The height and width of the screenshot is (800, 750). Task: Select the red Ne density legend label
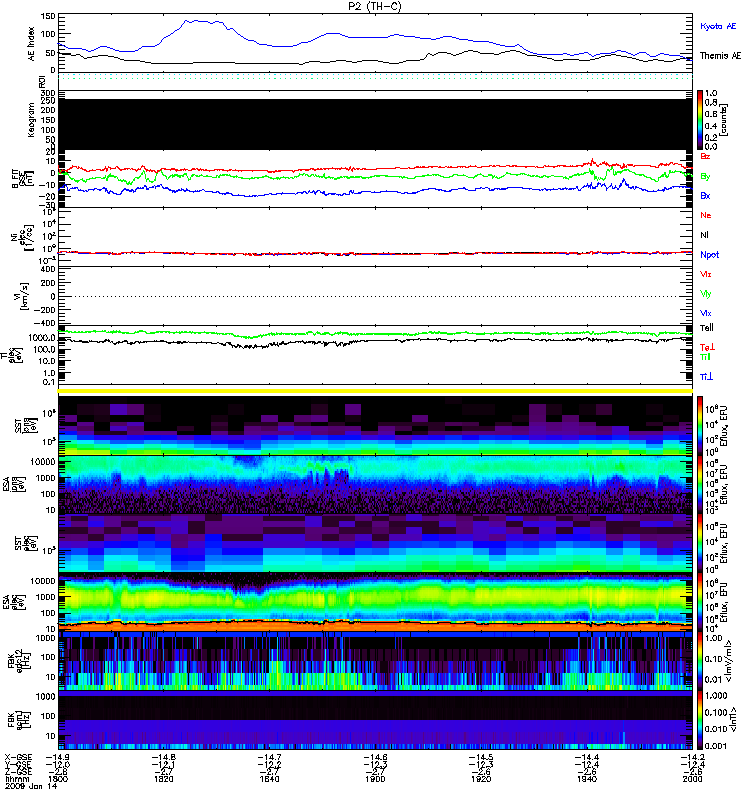tap(706, 215)
